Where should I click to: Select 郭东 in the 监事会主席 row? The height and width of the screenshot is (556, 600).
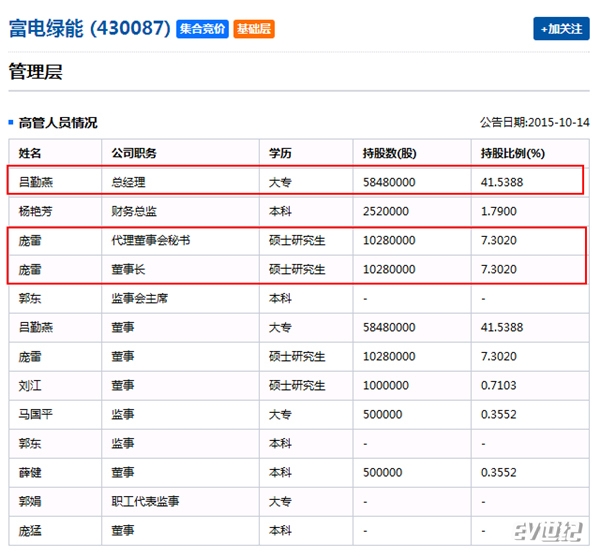[x=30, y=298]
